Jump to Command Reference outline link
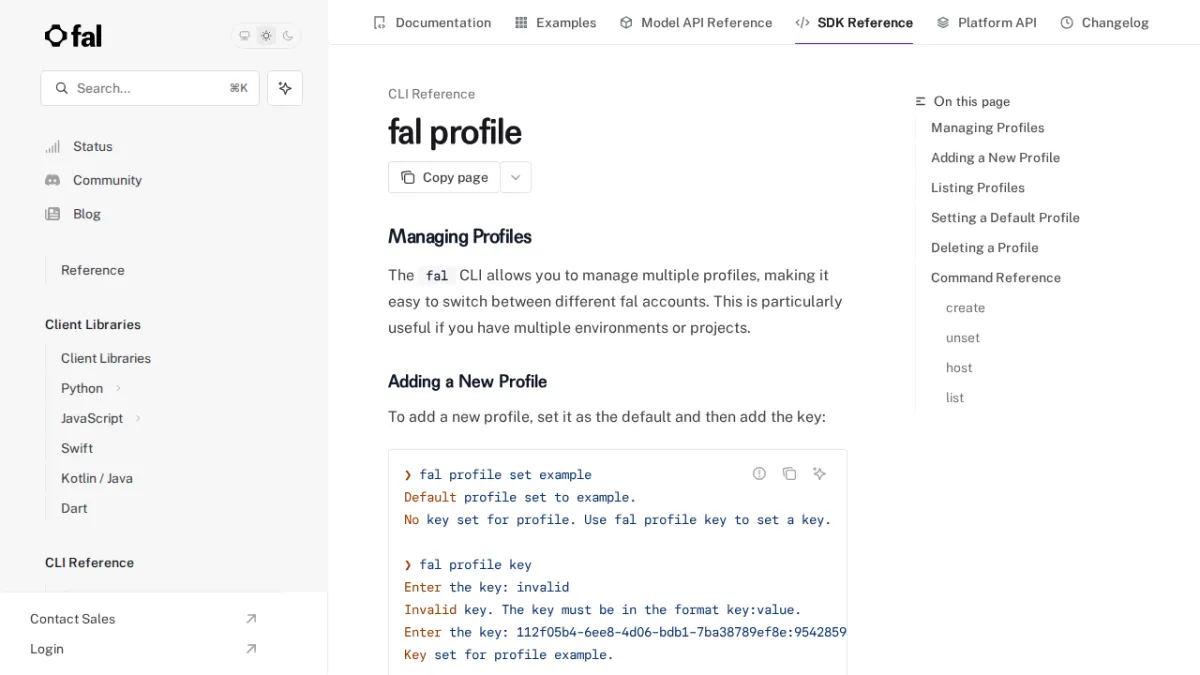Image resolution: width=1200 pixels, height=675 pixels. [x=995, y=278]
